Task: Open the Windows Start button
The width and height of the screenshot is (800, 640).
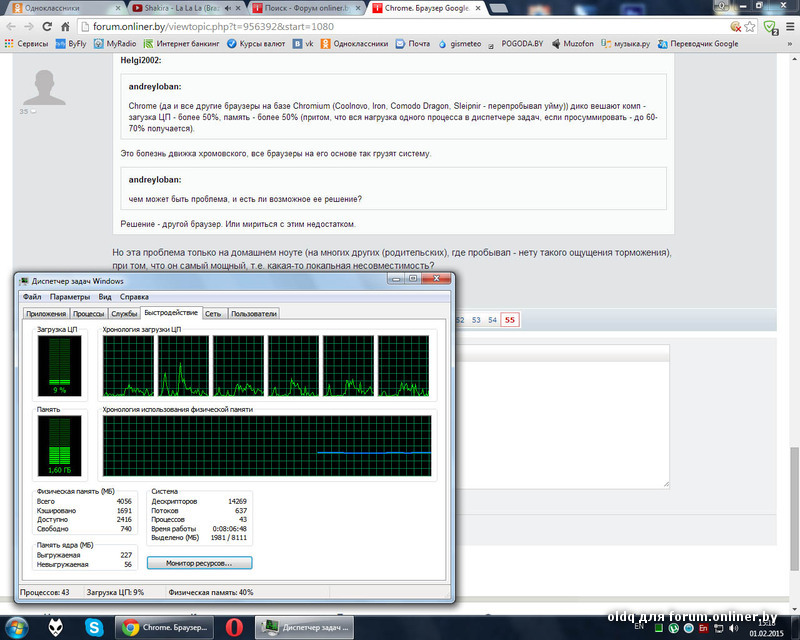Action: coord(16,627)
